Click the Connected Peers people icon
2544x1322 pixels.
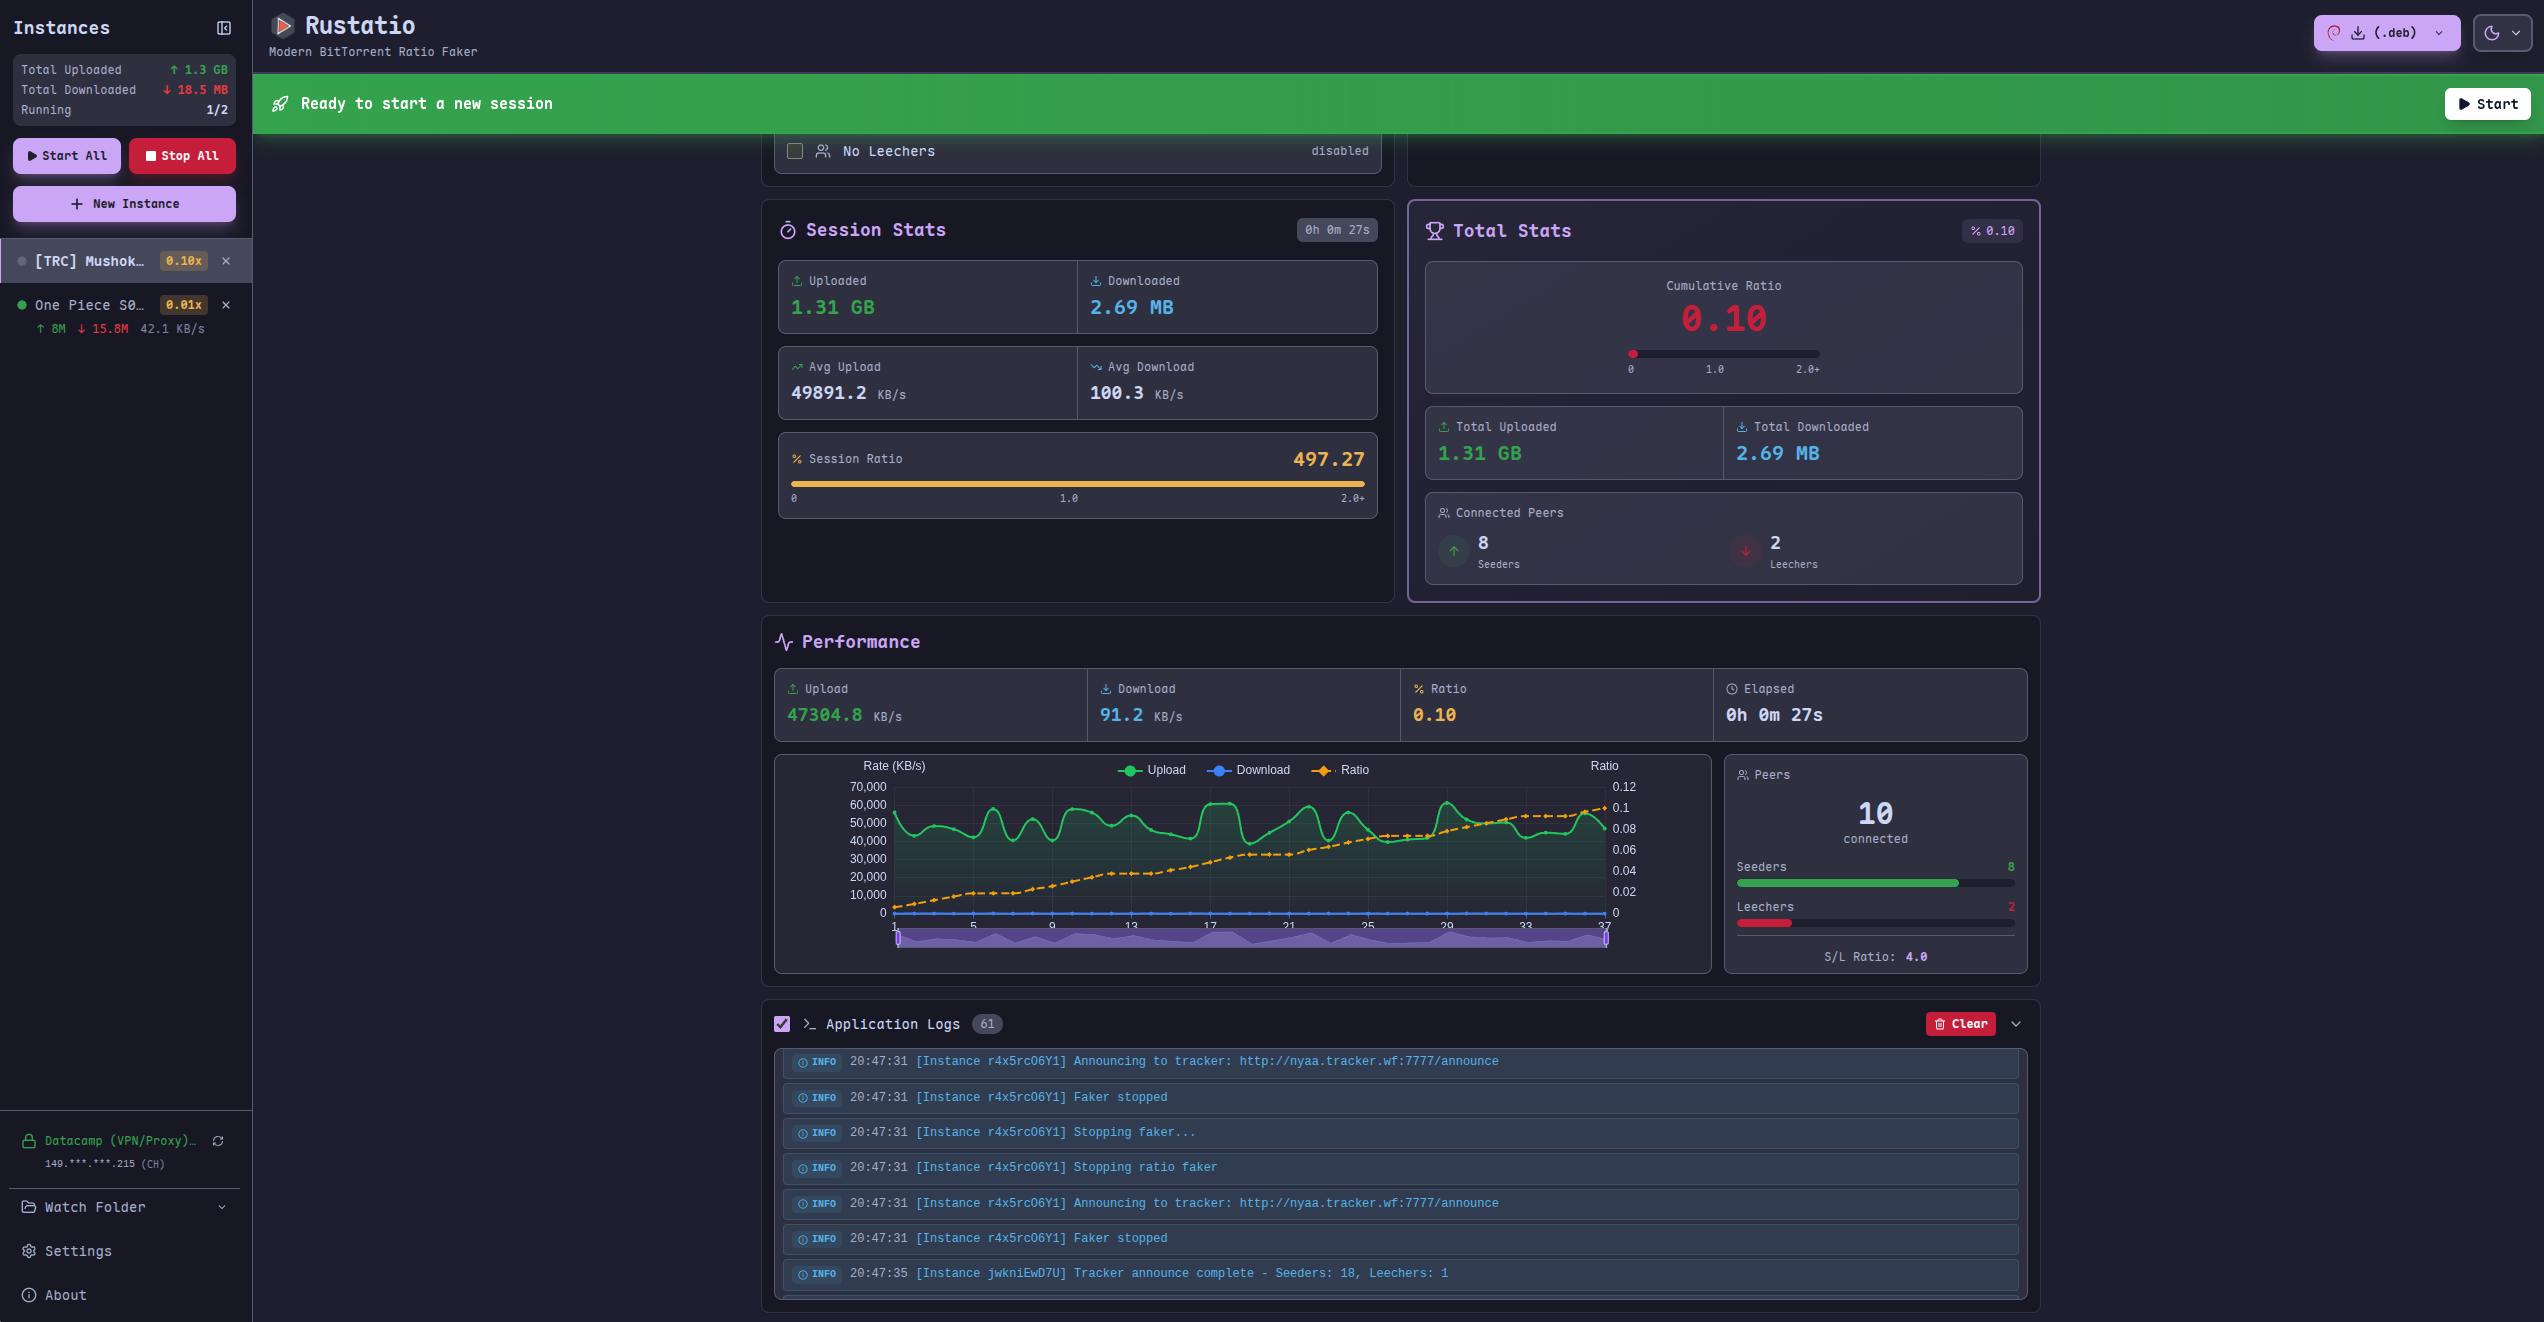click(x=1444, y=513)
